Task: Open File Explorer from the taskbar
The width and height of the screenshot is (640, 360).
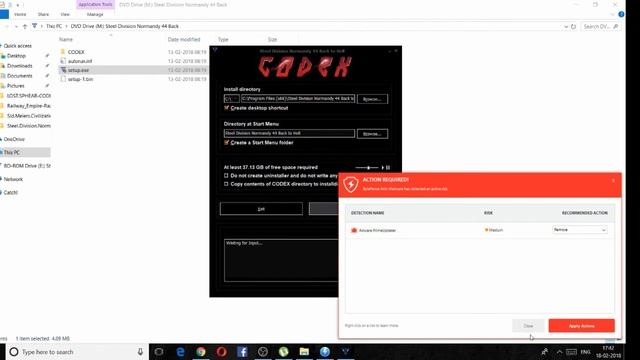Action: (304, 352)
